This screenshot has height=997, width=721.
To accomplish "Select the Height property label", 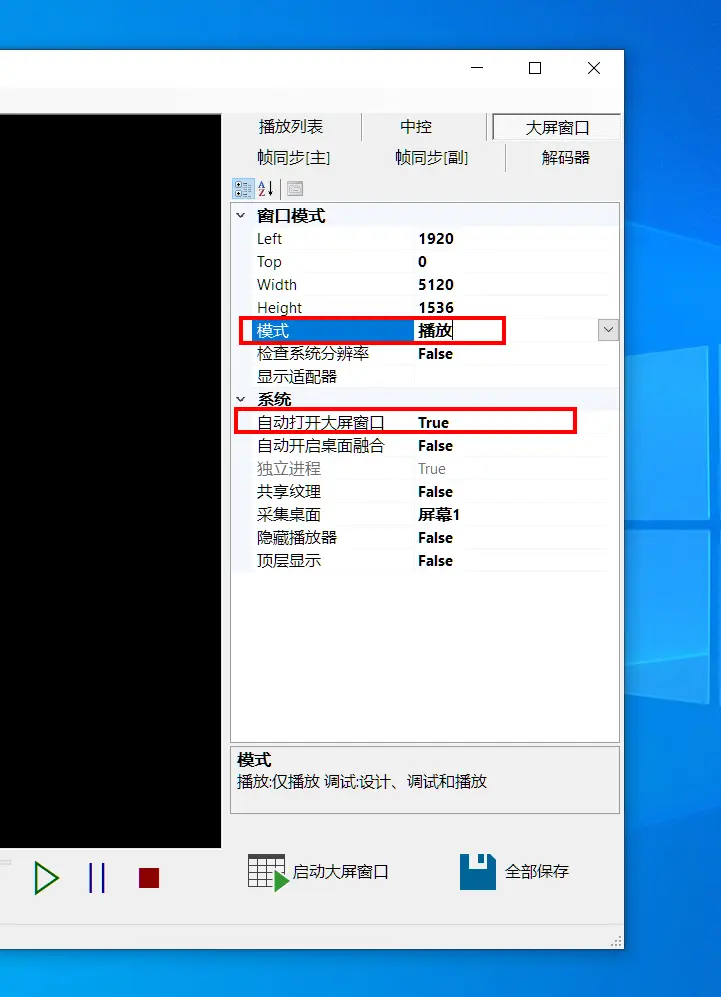I will (x=279, y=308).
